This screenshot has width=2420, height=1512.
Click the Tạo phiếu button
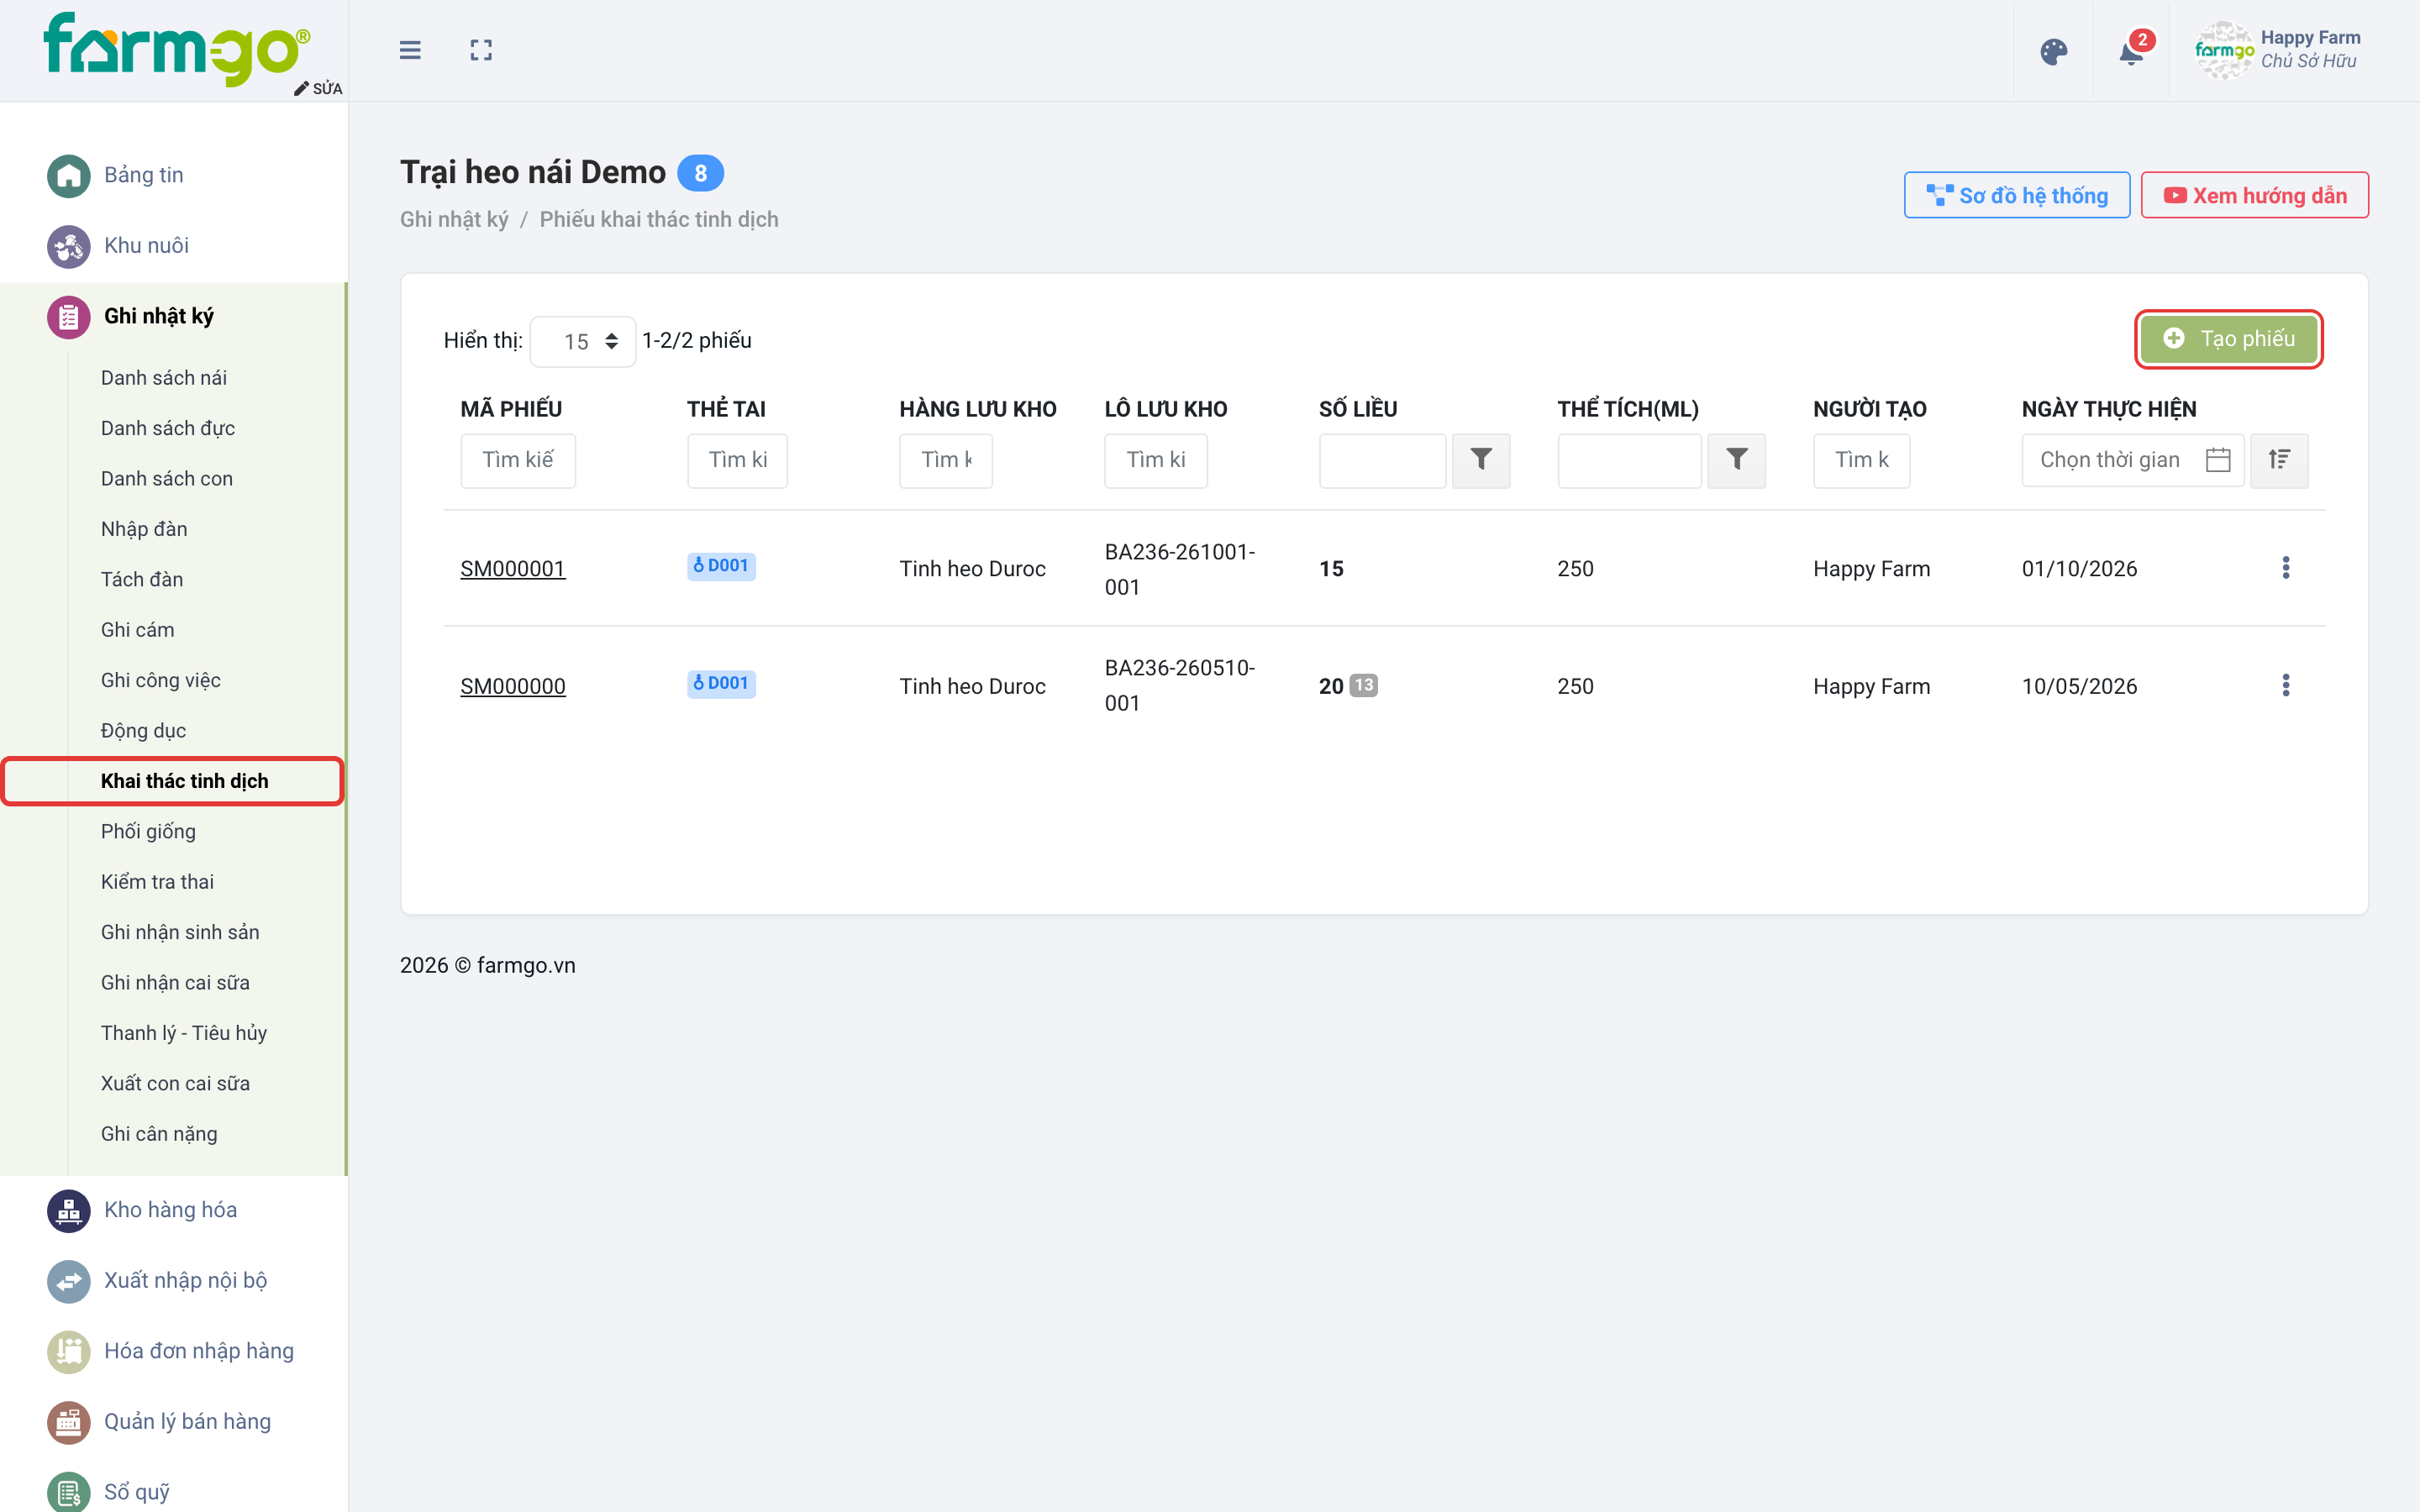point(2228,339)
